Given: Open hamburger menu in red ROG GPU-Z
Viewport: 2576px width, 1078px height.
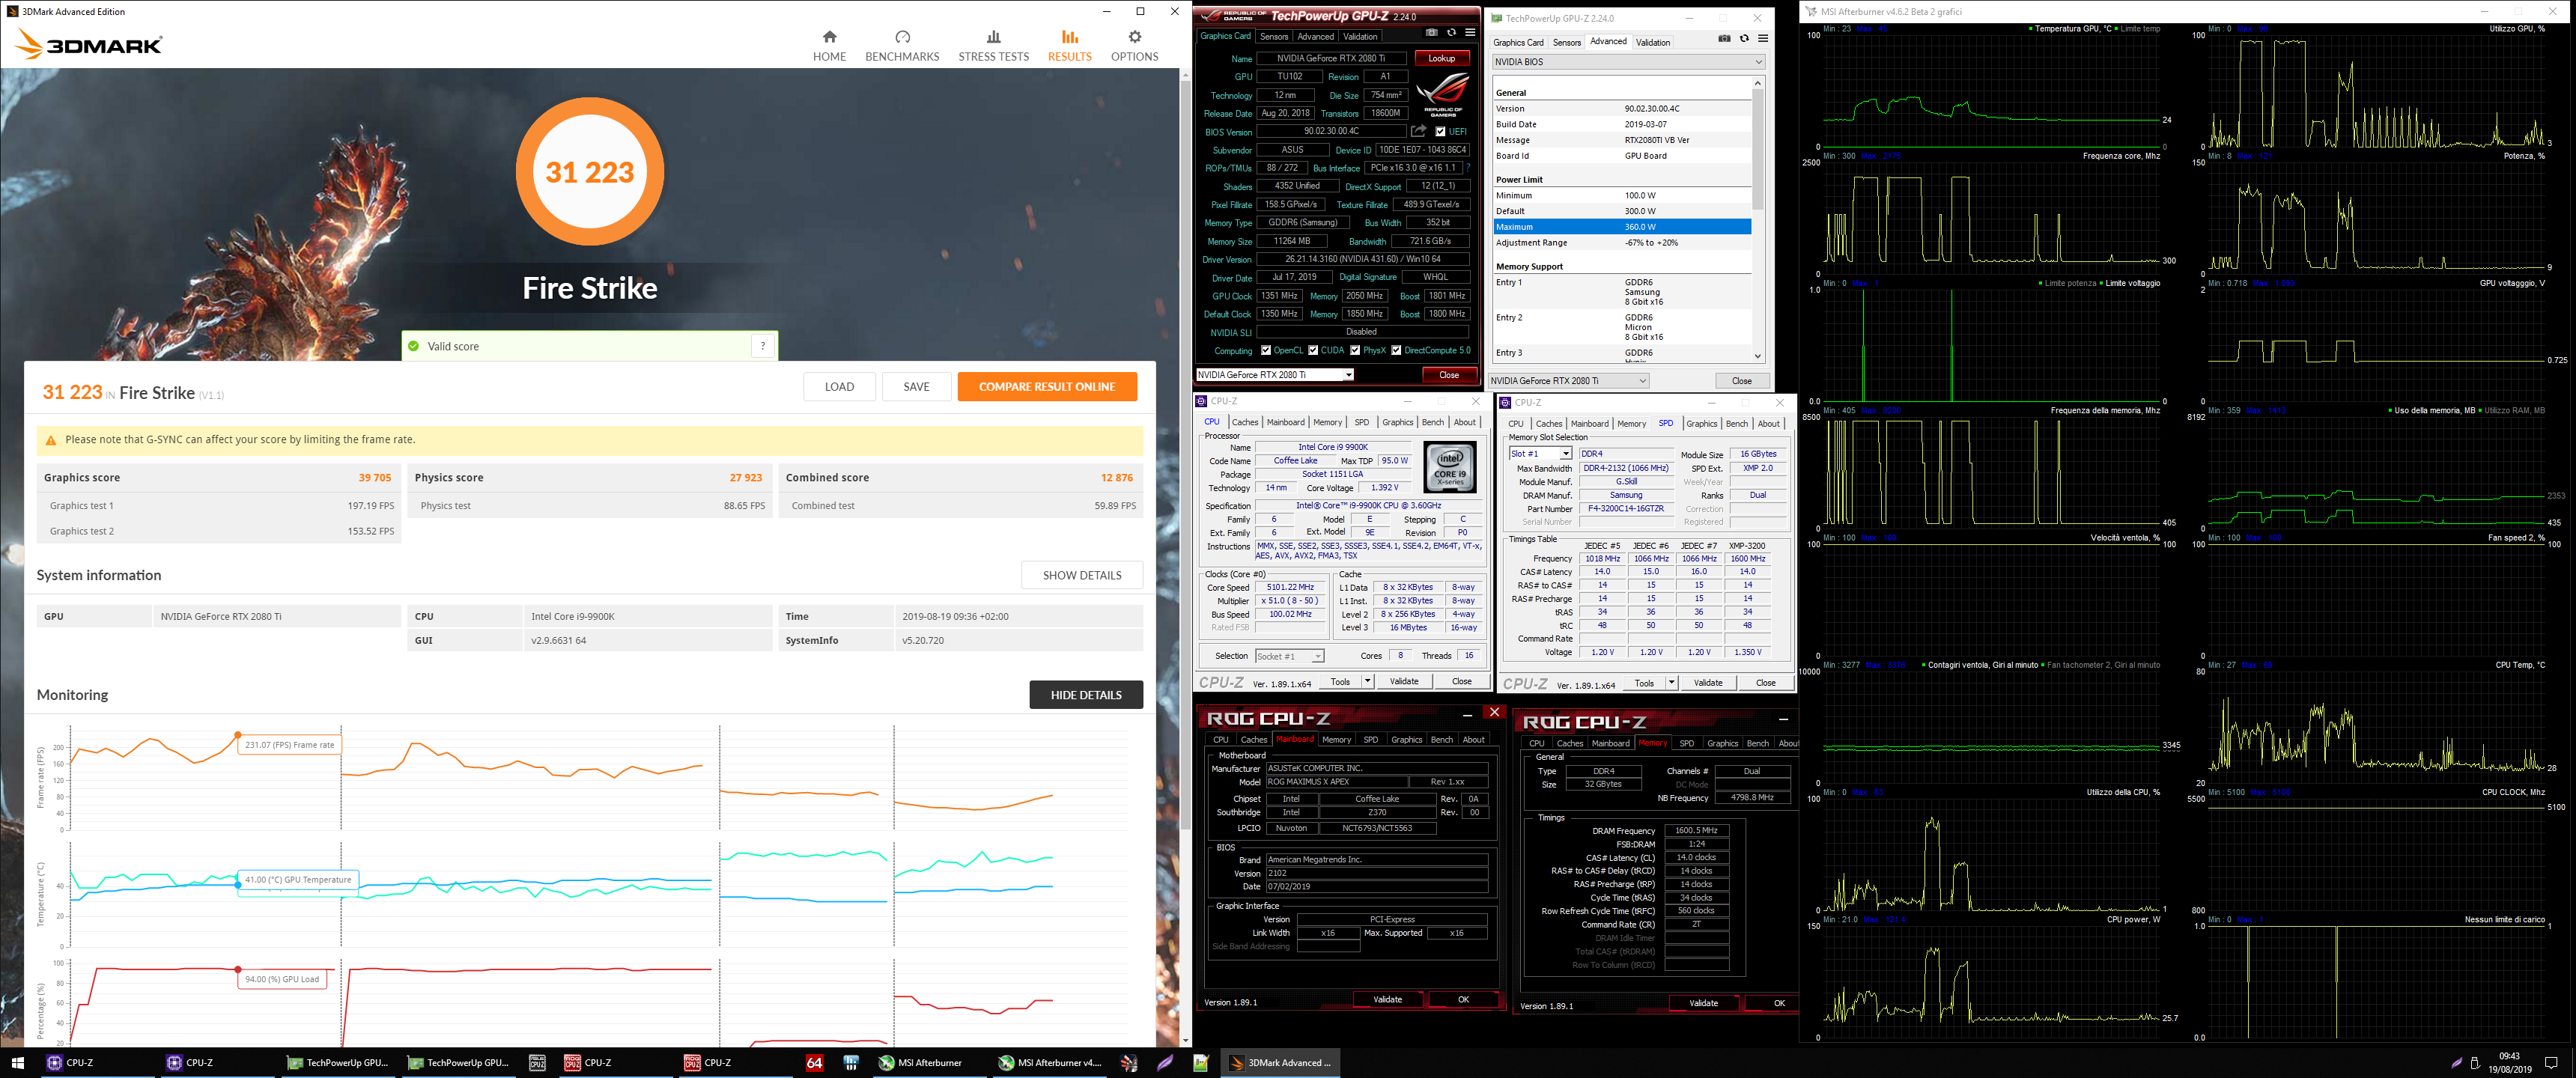Looking at the screenshot, I should (x=1470, y=33).
